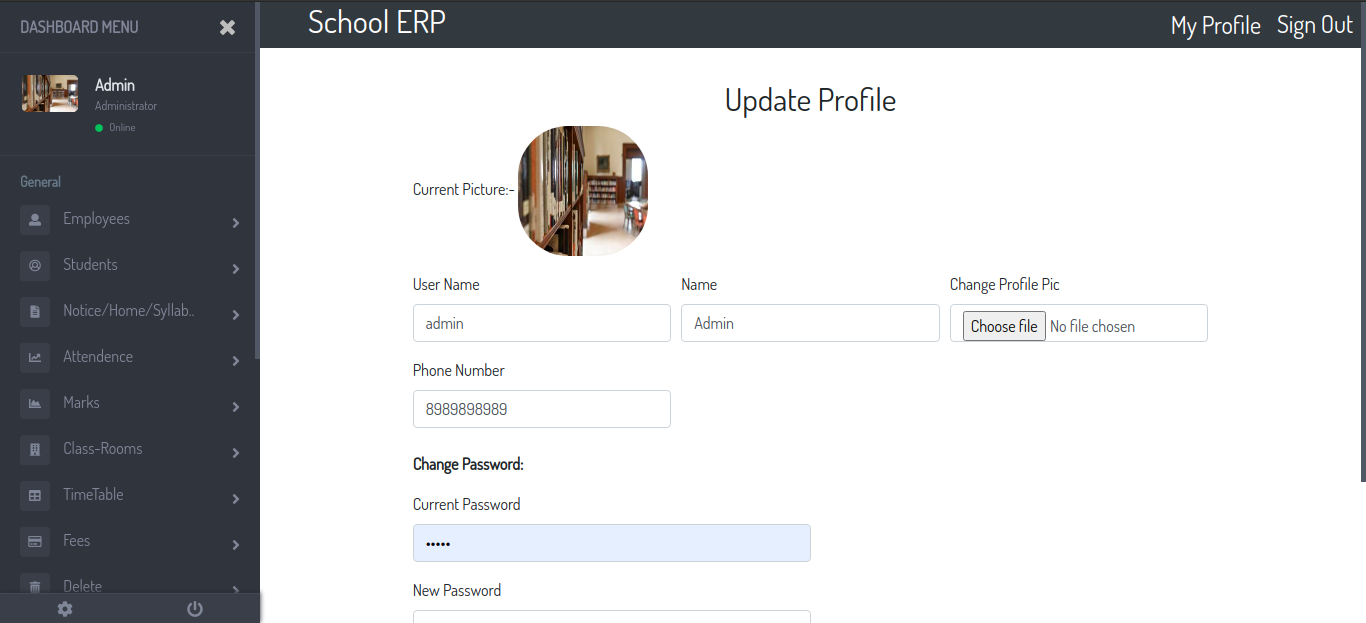Click the New Password field
This screenshot has width=1366, height=623.
coord(612,616)
